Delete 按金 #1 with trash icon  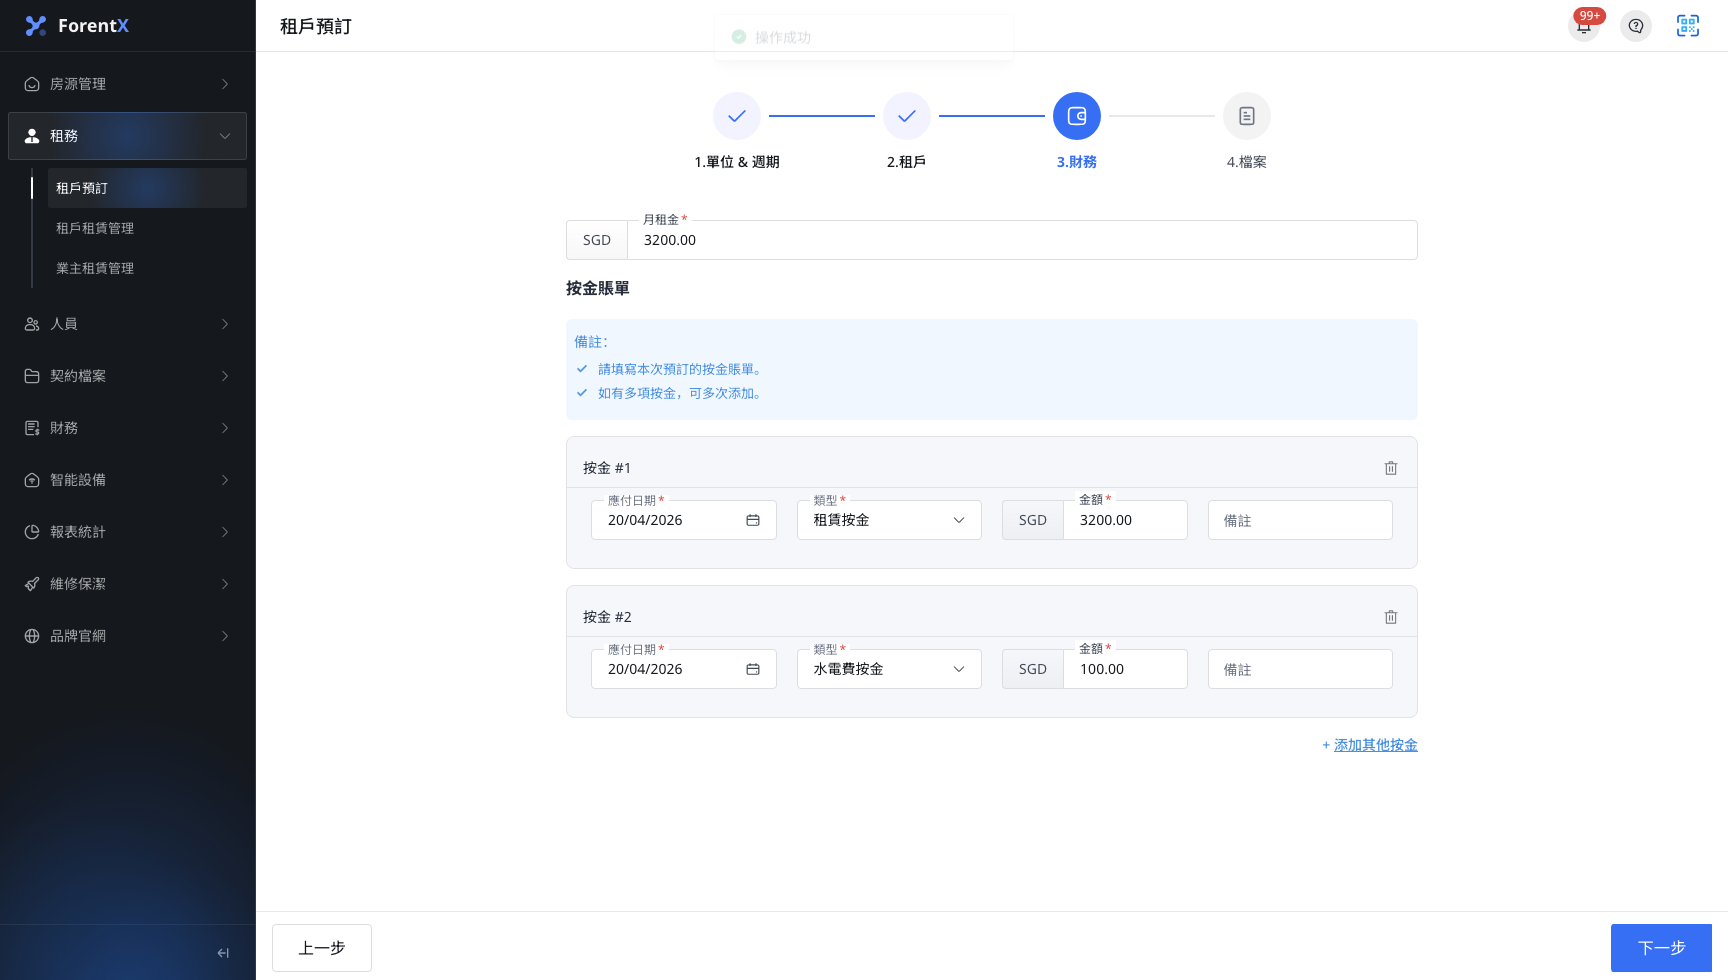[1391, 468]
